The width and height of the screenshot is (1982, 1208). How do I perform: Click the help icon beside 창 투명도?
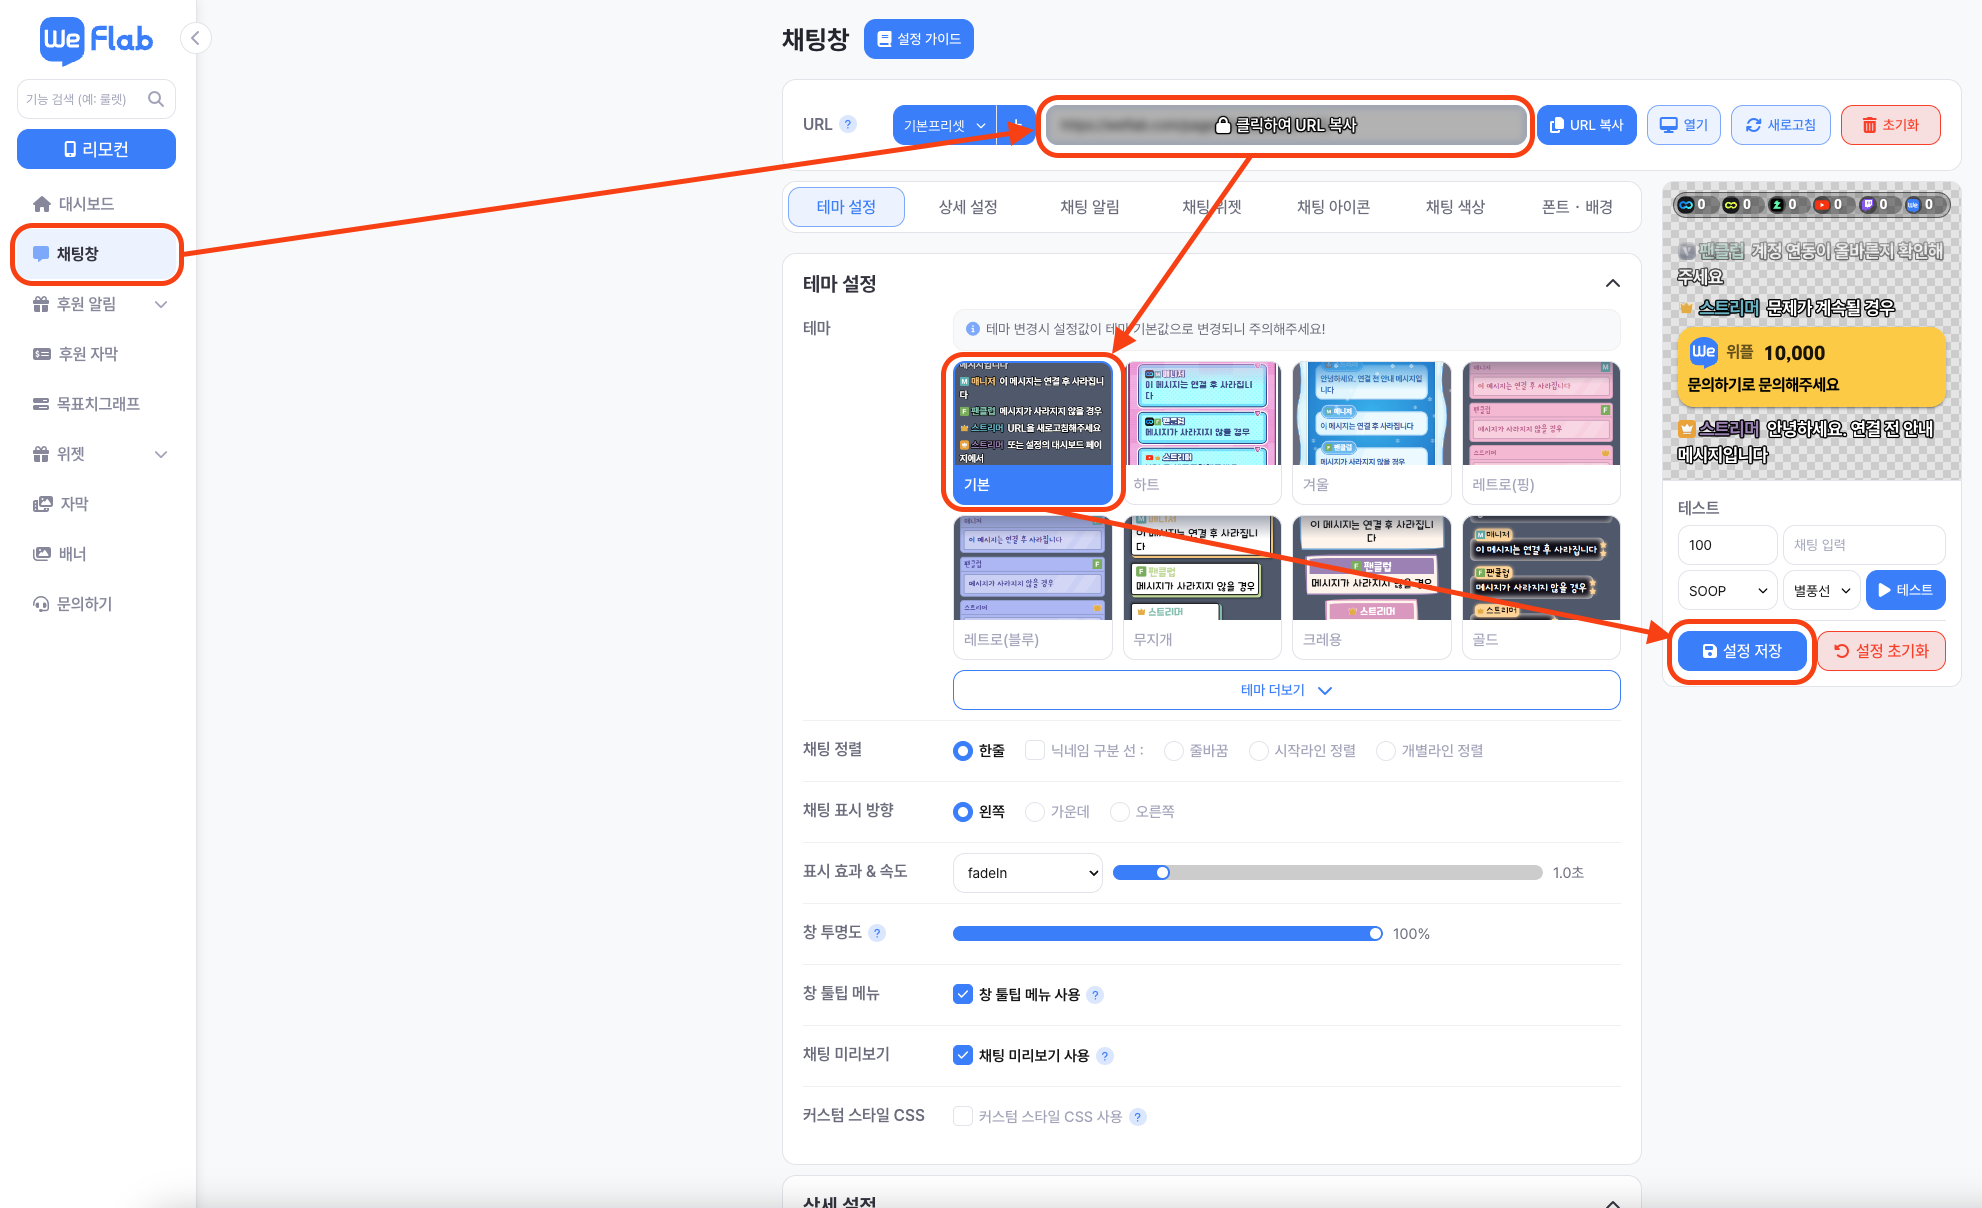click(877, 933)
